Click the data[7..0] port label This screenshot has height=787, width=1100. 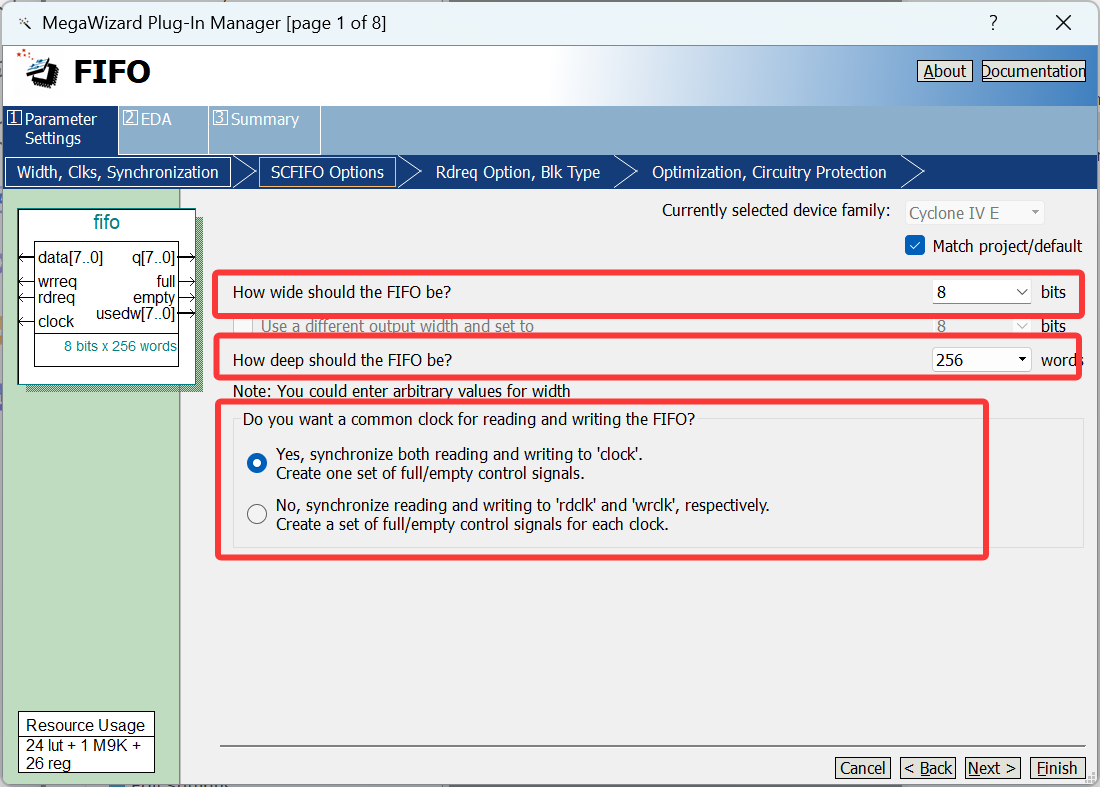pyautogui.click(x=70, y=257)
